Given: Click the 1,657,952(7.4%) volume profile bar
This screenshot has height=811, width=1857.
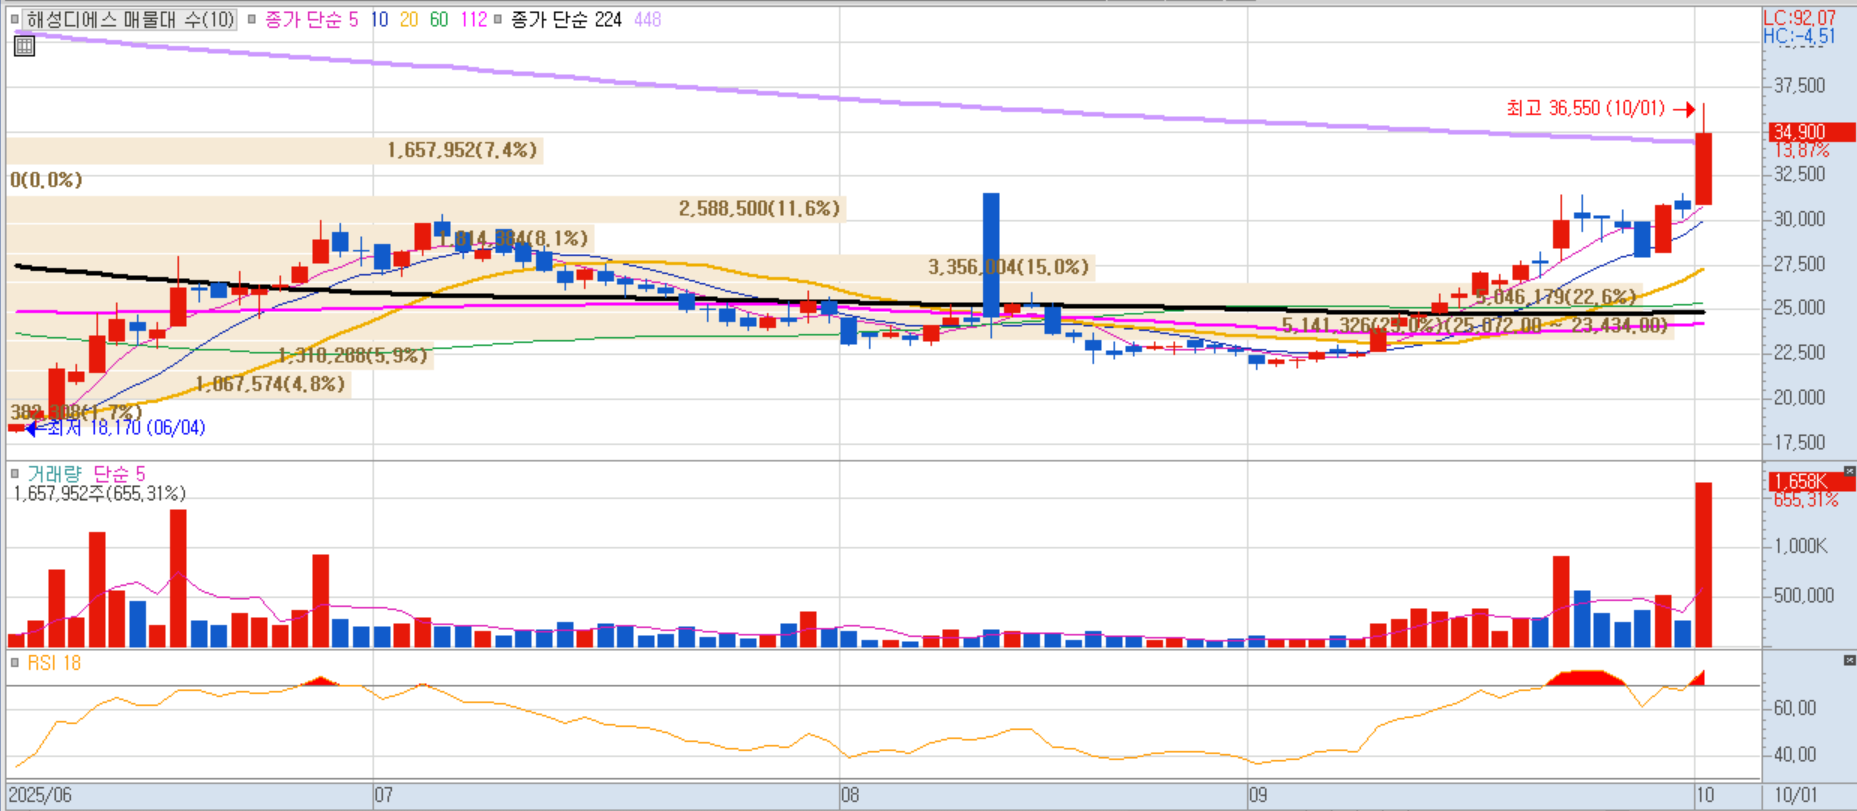Looking at the screenshot, I should (x=275, y=150).
